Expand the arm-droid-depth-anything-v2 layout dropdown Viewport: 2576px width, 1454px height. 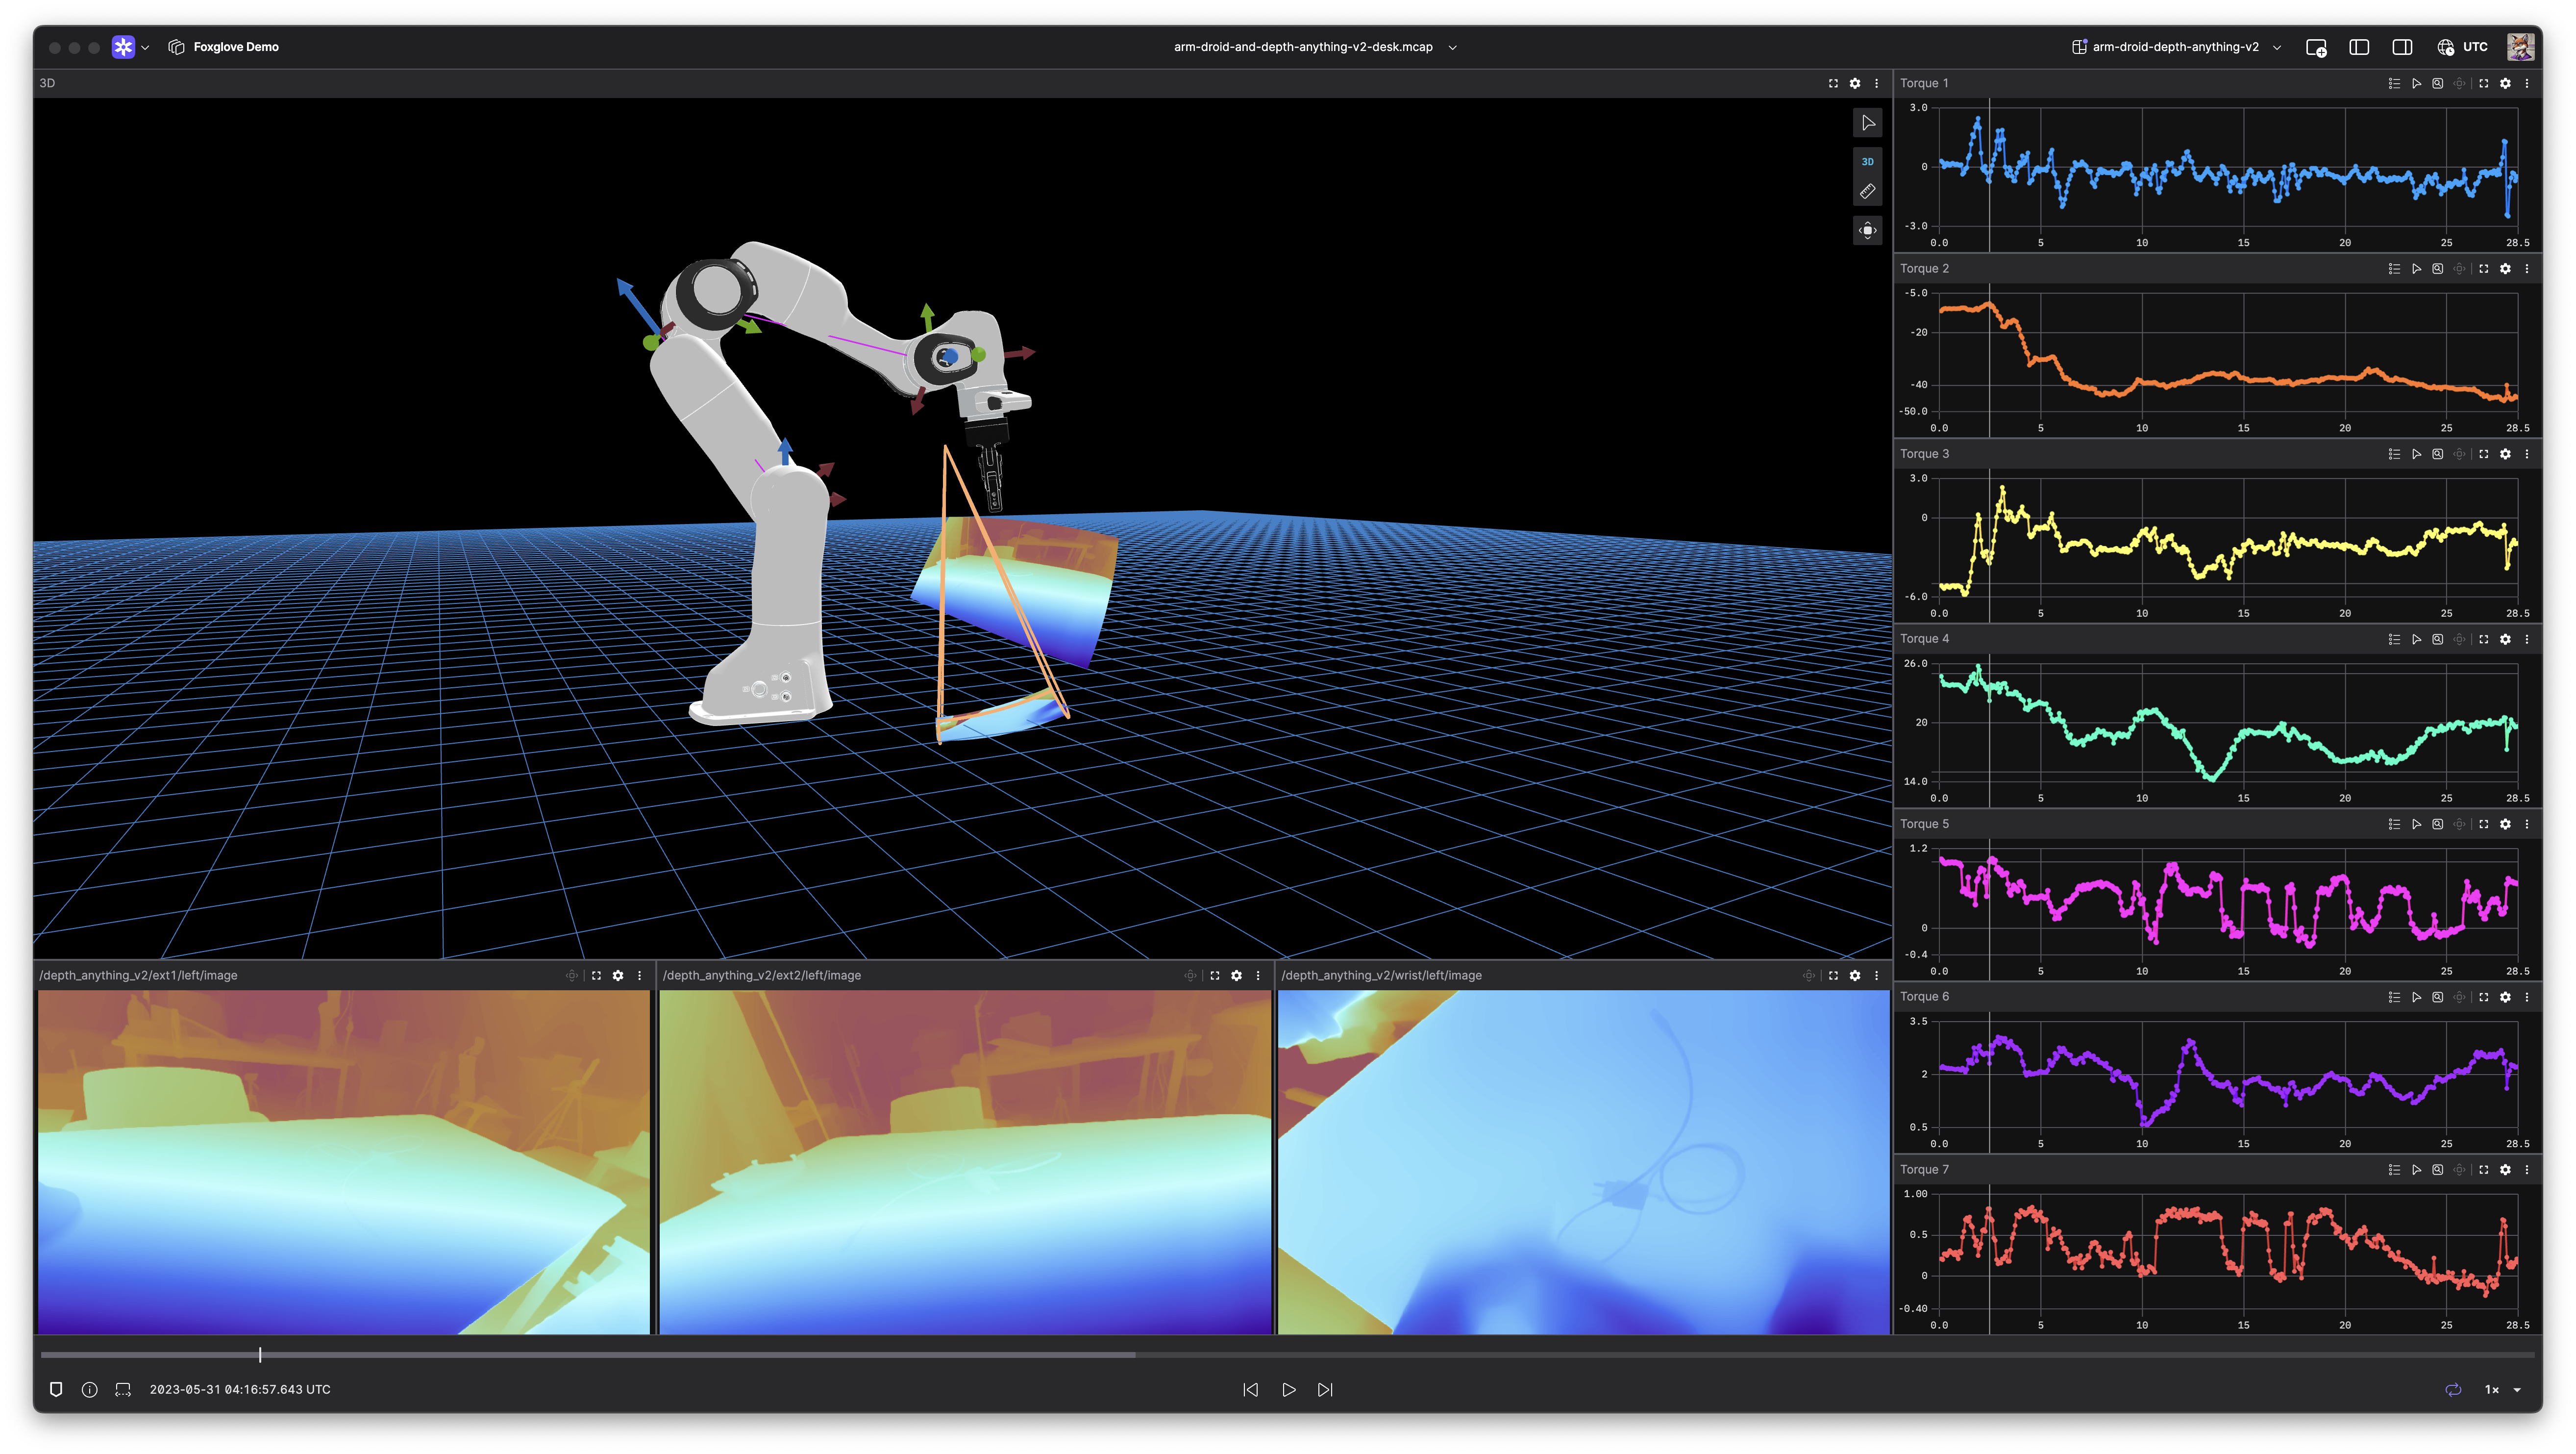pyautogui.click(x=2278, y=47)
